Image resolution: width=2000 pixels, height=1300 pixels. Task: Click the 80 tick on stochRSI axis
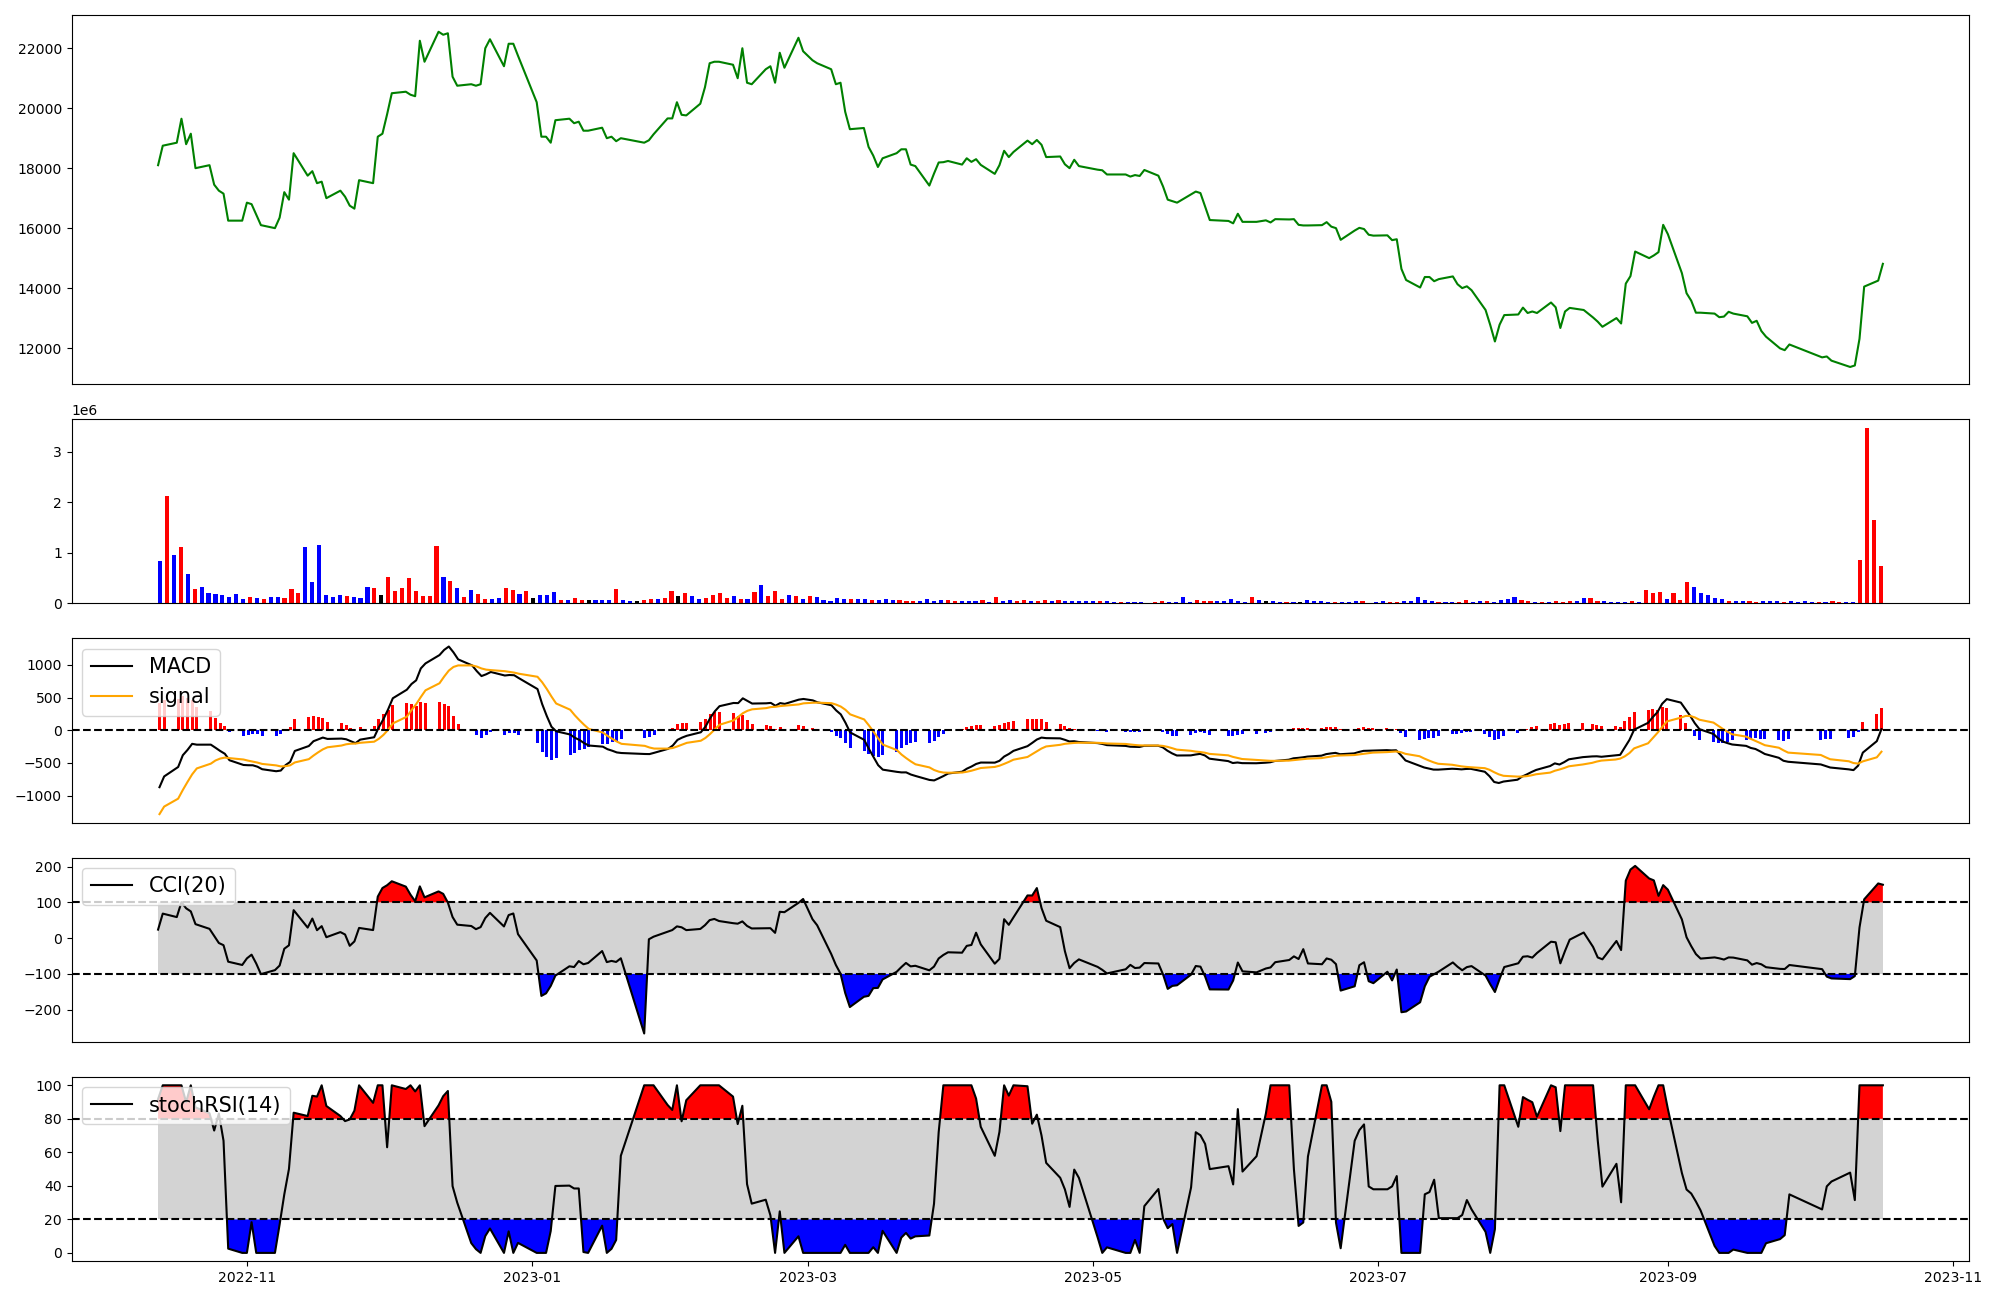pos(53,1120)
